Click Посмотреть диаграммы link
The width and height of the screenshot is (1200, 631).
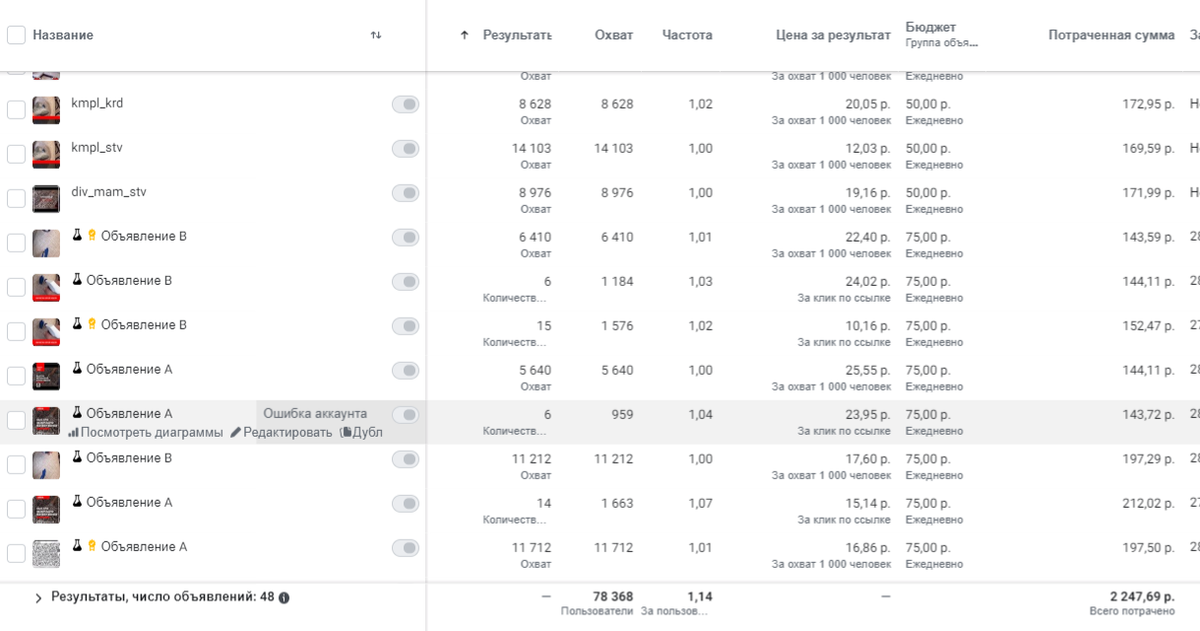coord(151,433)
